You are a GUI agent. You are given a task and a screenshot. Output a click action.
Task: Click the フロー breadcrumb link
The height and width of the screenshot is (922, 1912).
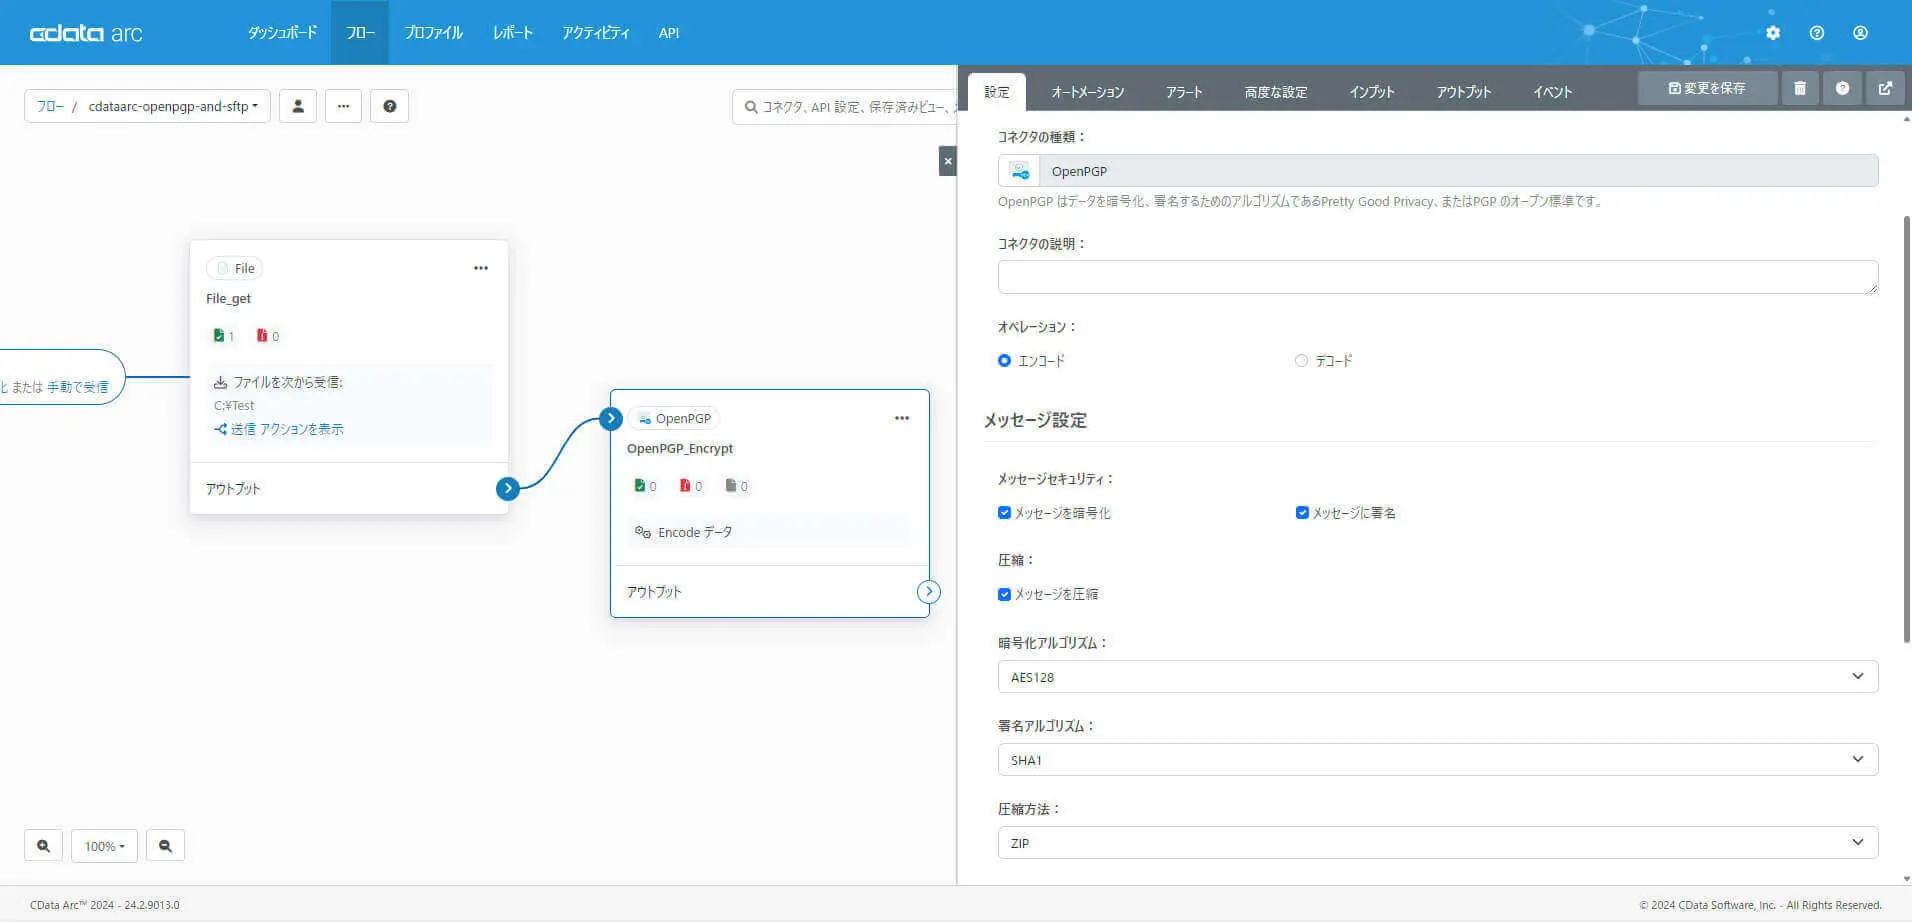coord(50,106)
